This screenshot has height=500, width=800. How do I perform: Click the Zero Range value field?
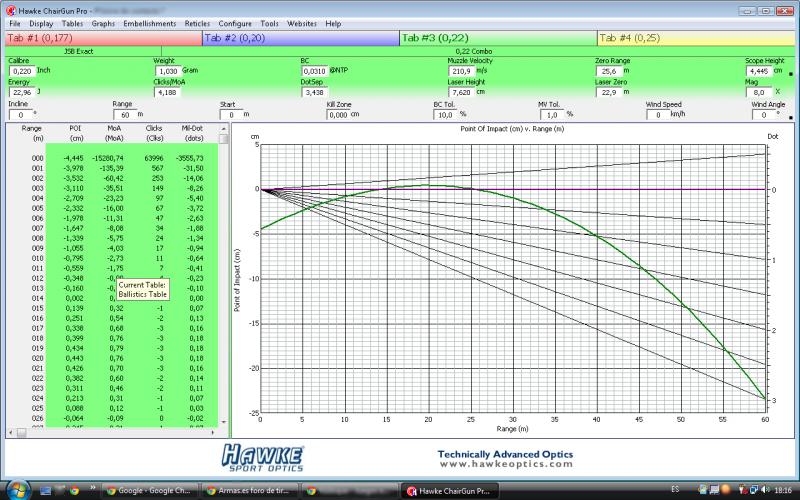click(x=608, y=72)
